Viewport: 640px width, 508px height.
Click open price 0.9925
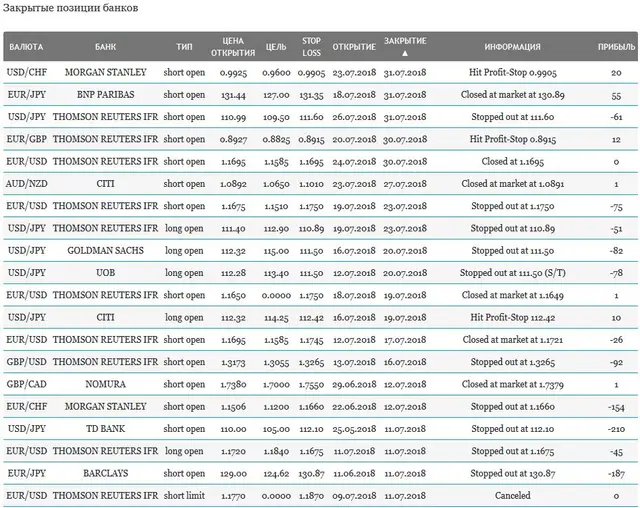[x=233, y=73]
